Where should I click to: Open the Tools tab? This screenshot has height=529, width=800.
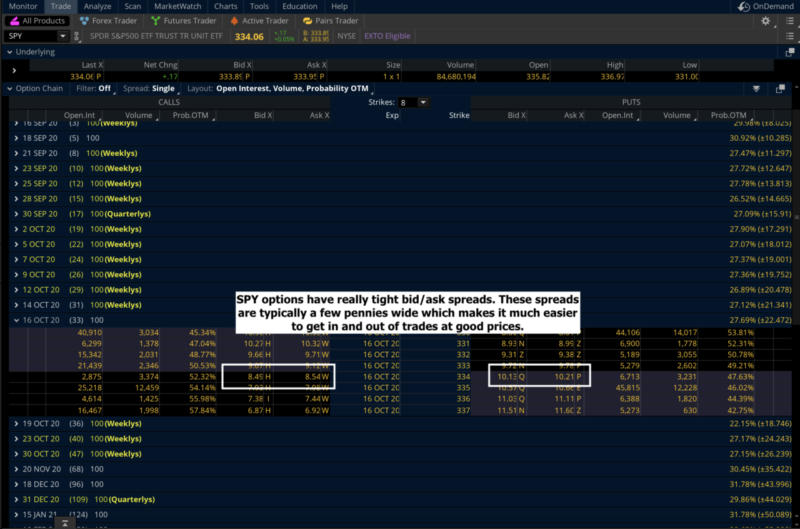259,7
